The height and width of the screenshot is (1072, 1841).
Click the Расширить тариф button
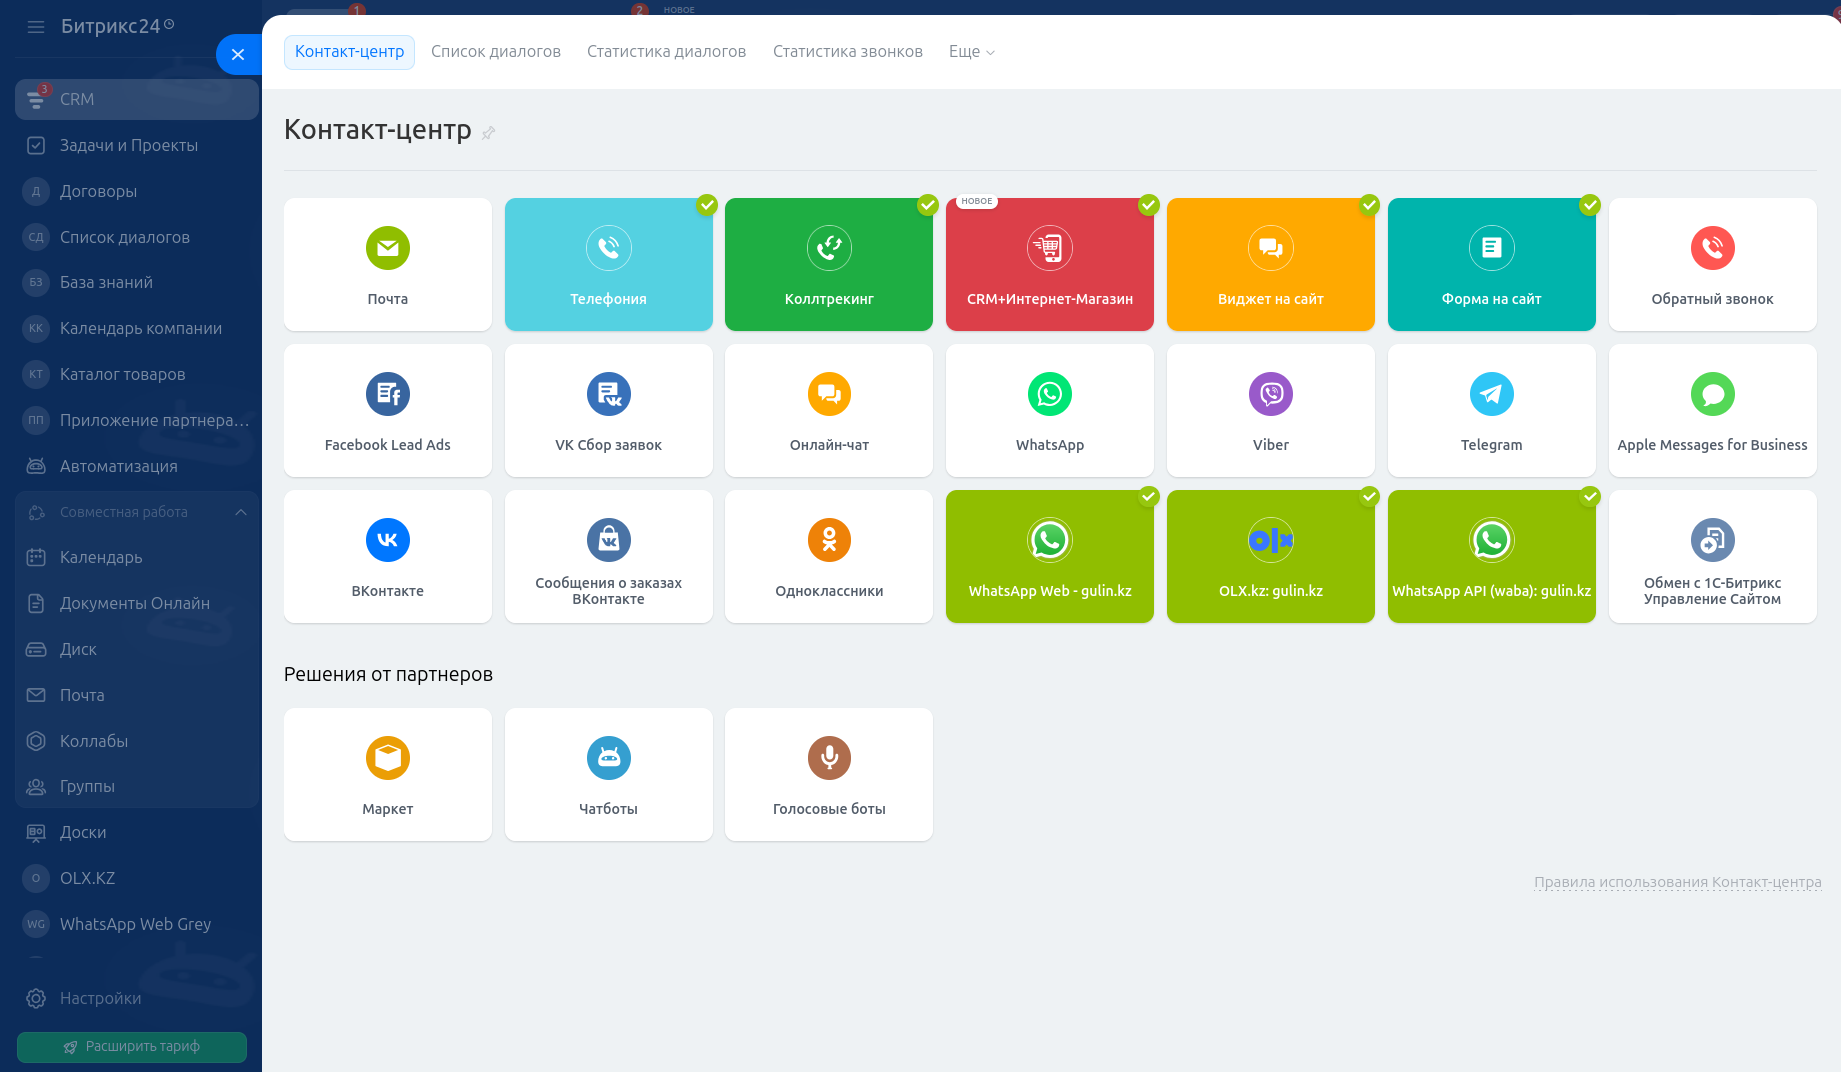[132, 1047]
